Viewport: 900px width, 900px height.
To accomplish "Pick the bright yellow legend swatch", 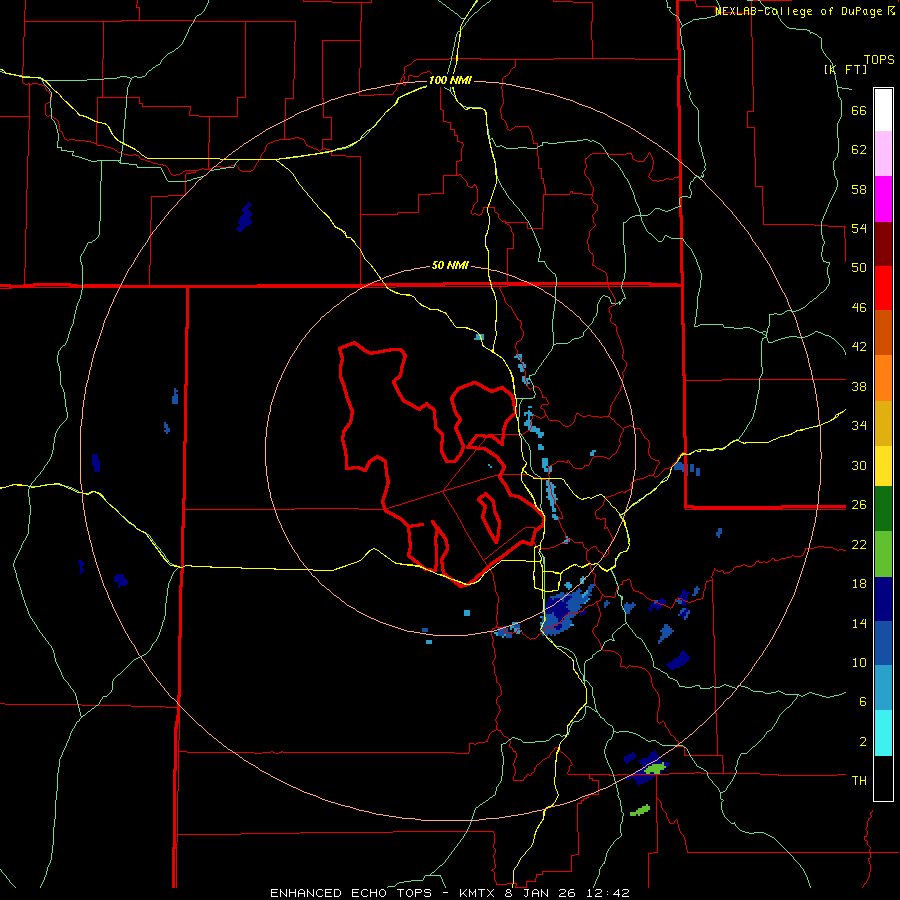I will pyautogui.click(x=883, y=466).
